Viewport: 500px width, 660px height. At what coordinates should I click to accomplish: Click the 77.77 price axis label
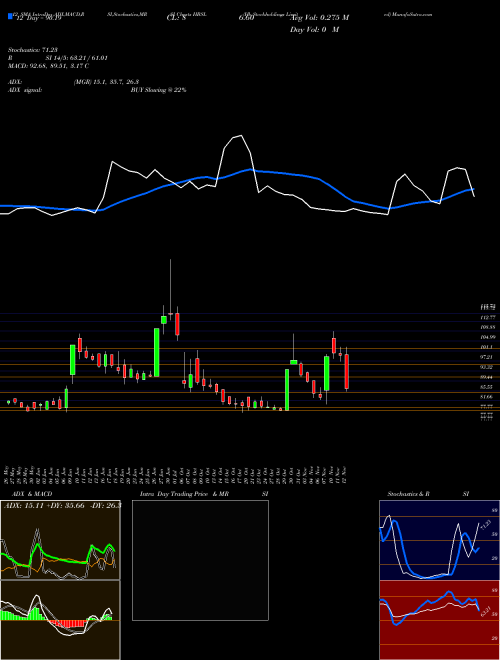486,407
